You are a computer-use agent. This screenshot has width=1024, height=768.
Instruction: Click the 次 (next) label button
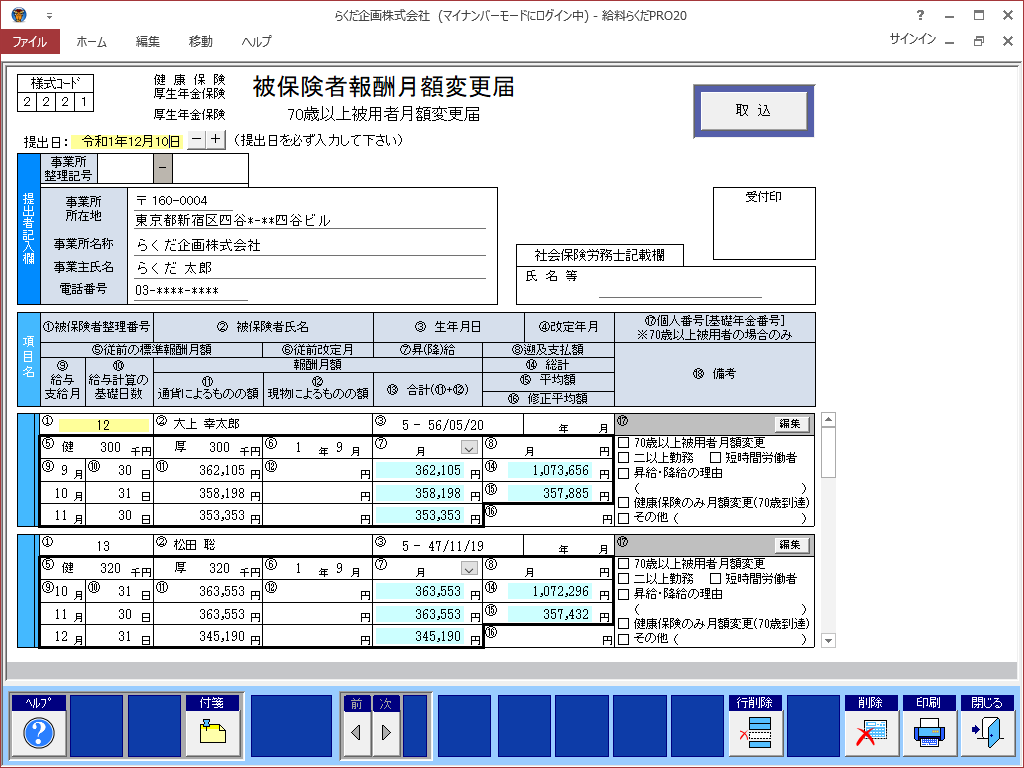(x=386, y=703)
